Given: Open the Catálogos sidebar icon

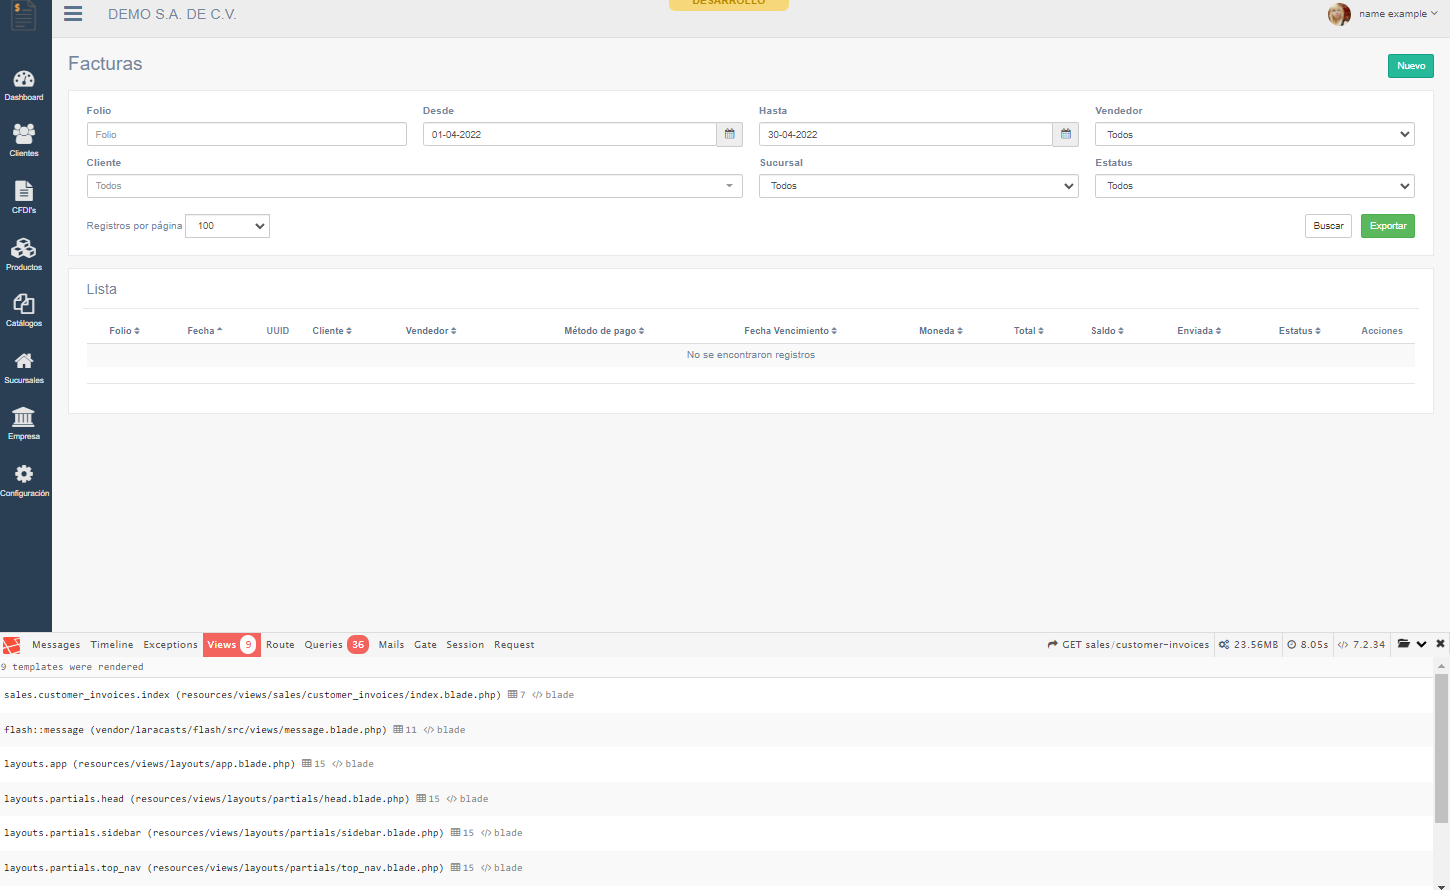Looking at the screenshot, I should (x=24, y=310).
